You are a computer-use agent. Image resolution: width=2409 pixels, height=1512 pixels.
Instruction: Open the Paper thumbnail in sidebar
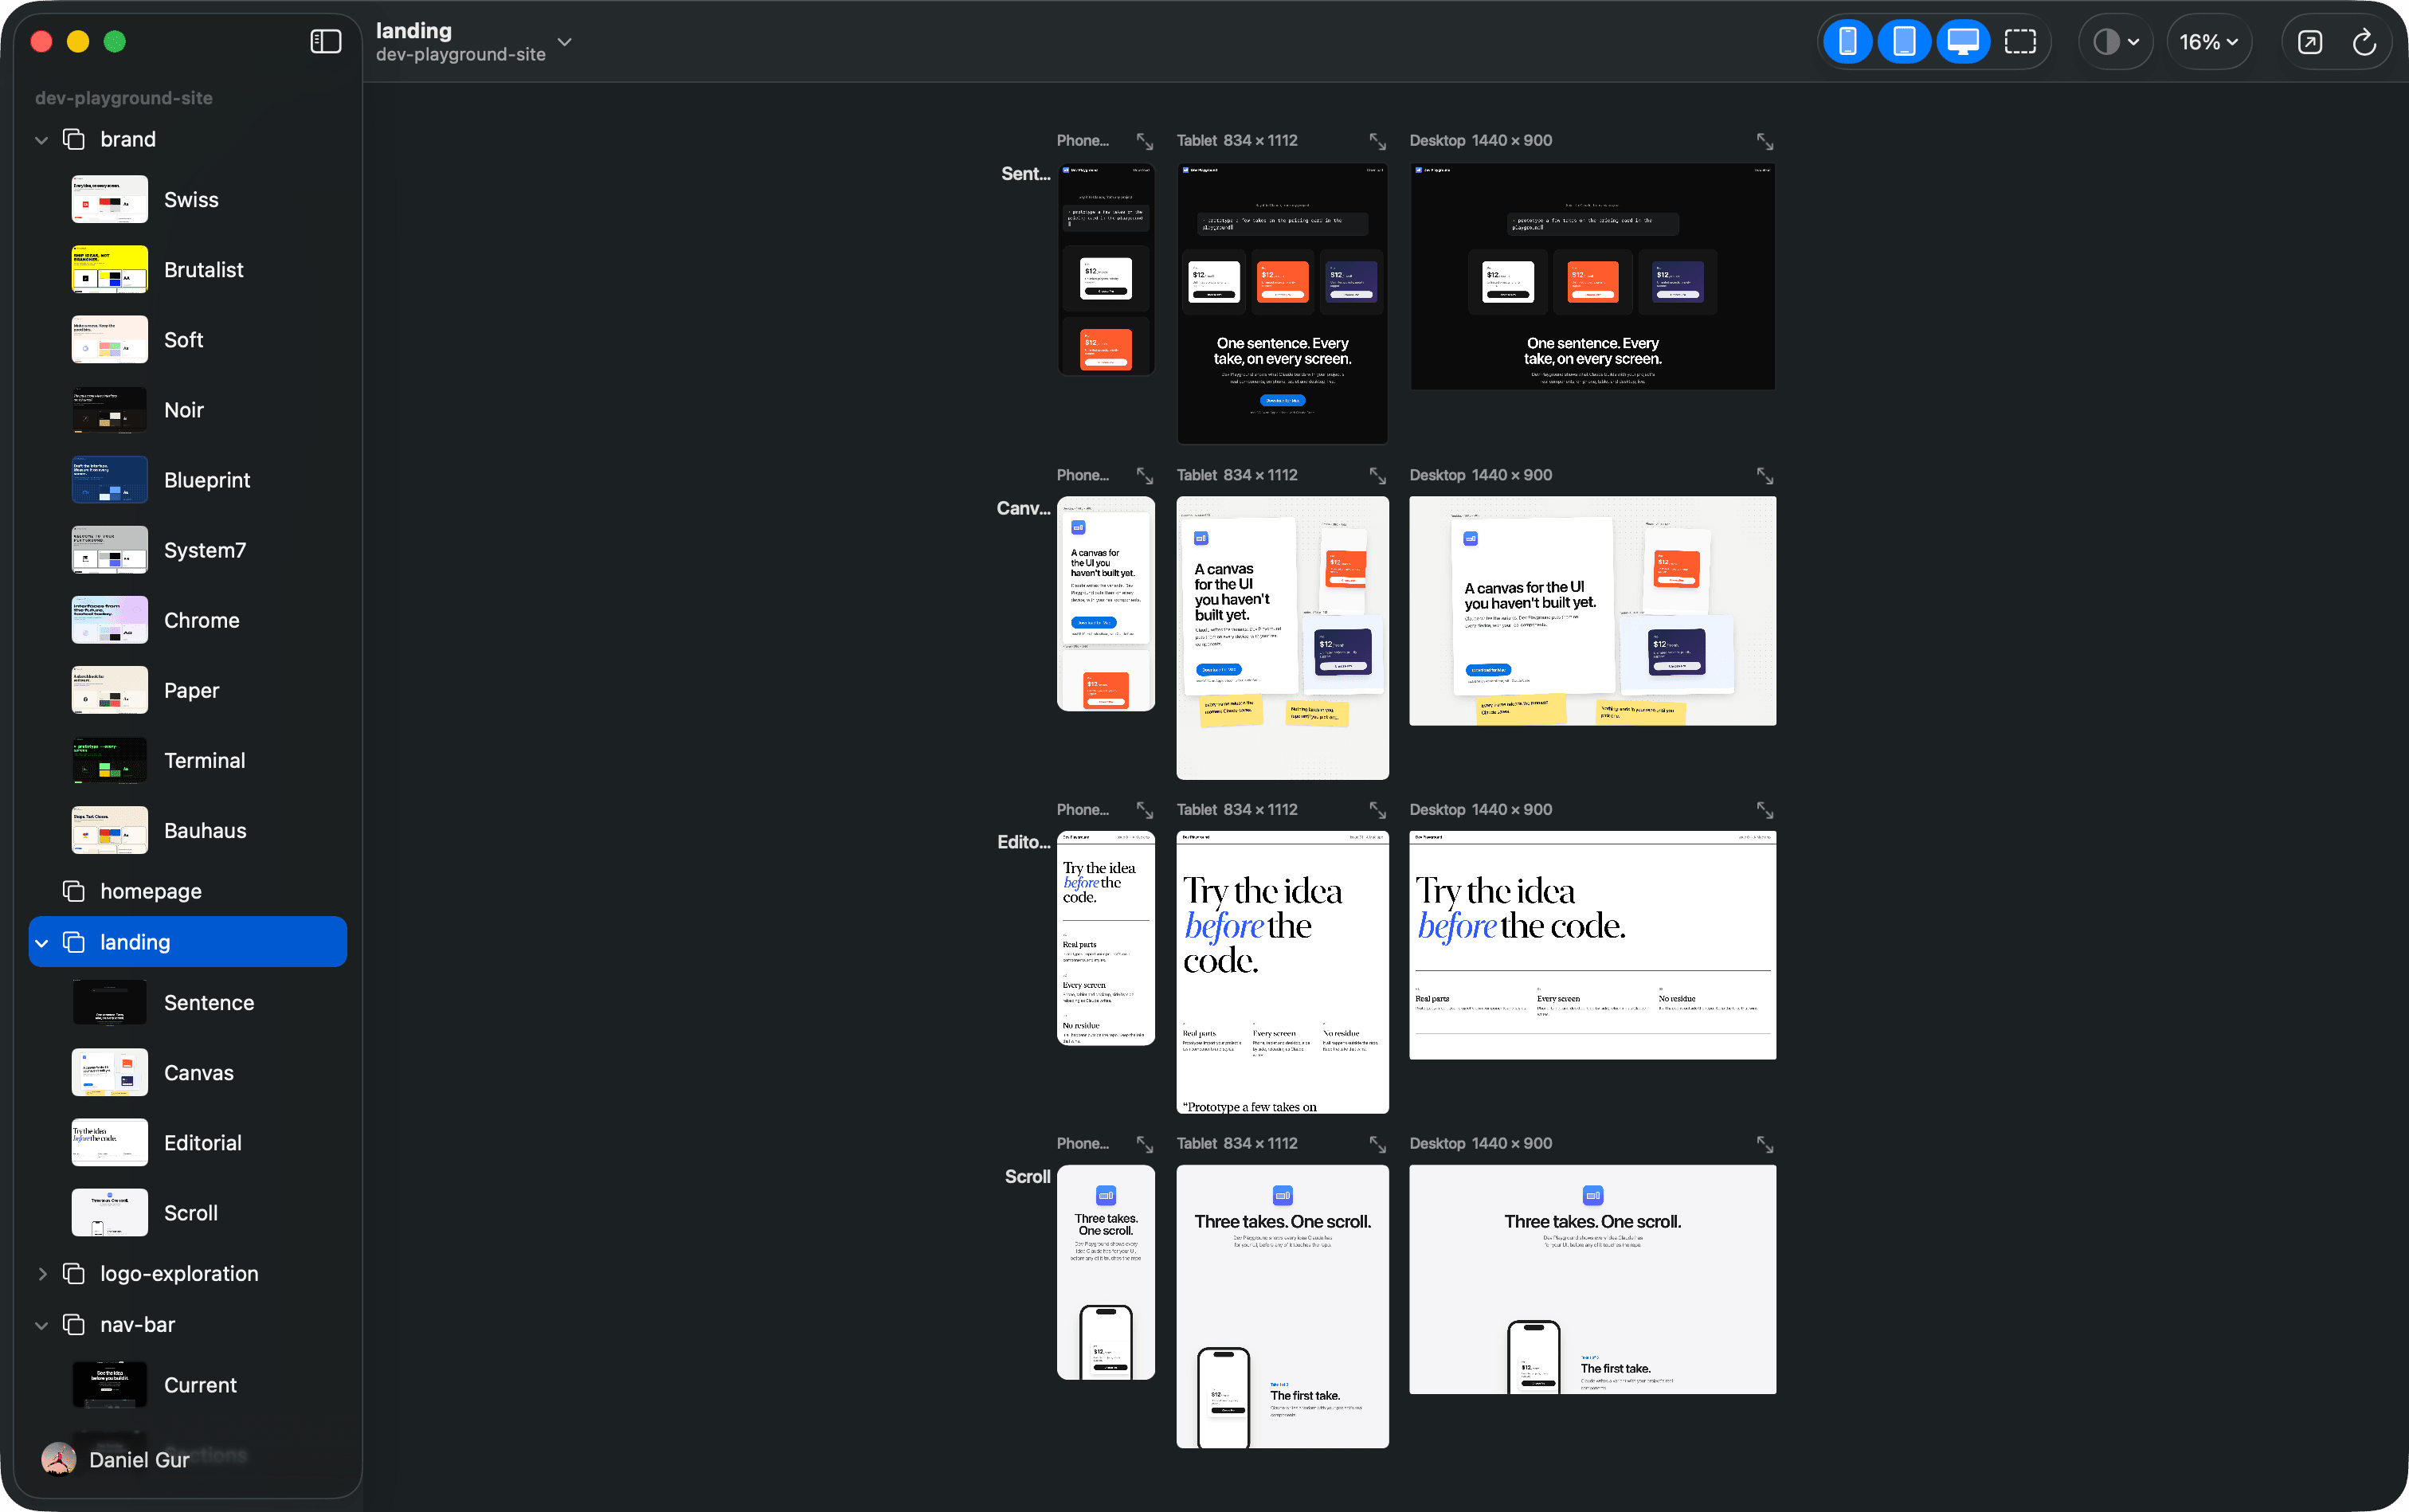(110, 689)
